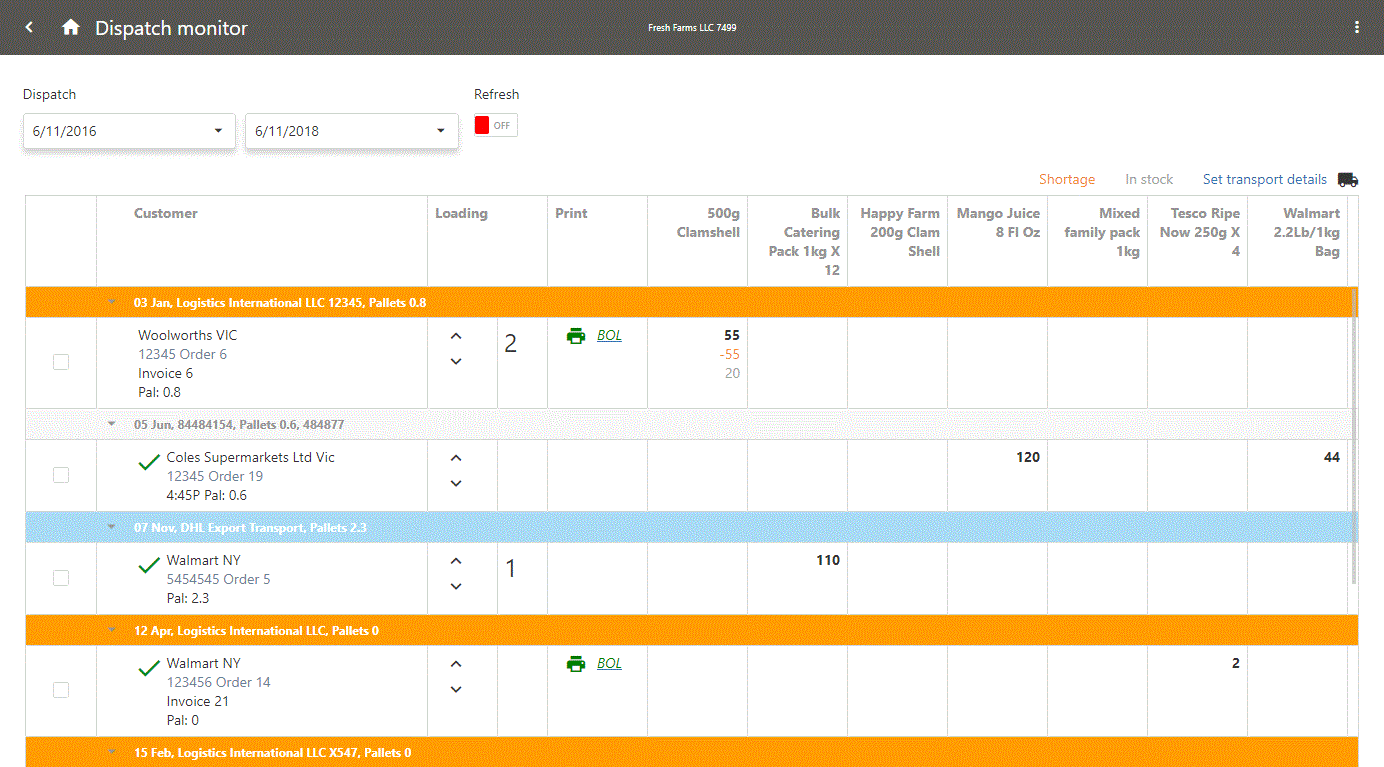Open the 6/11/2016 start date dropdown
Image resolution: width=1384 pixels, height=767 pixels.
click(129, 131)
